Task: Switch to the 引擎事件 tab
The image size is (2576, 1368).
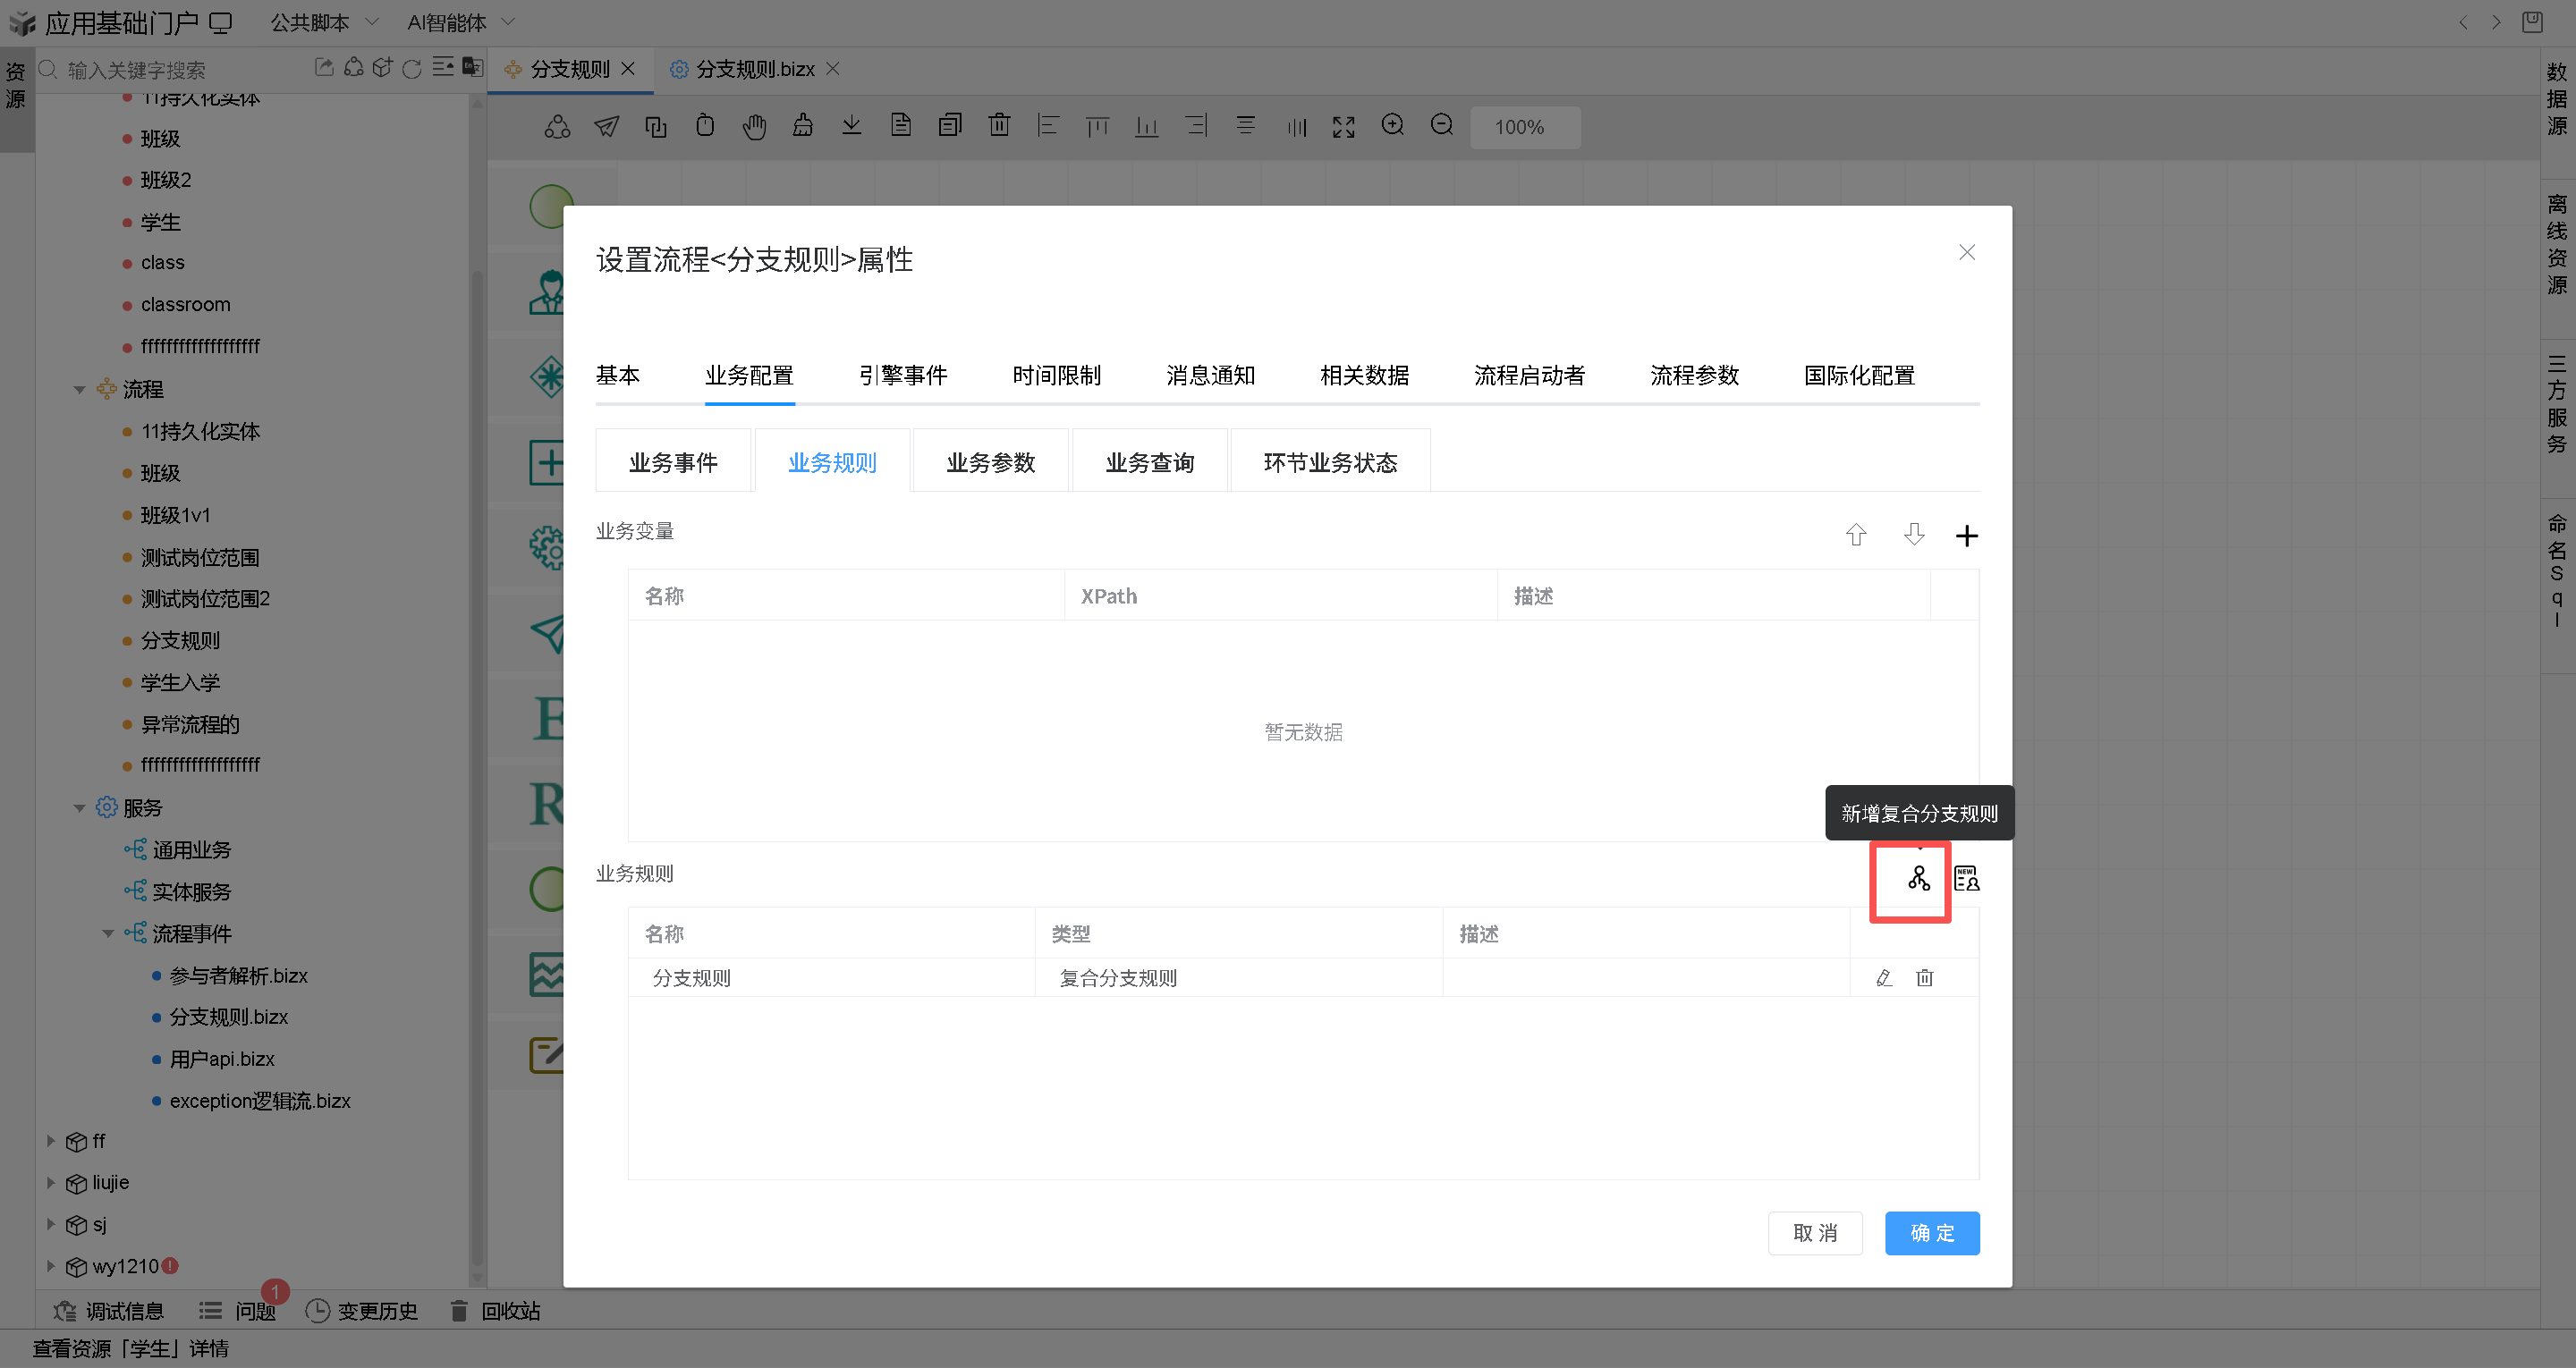Action: [902, 376]
